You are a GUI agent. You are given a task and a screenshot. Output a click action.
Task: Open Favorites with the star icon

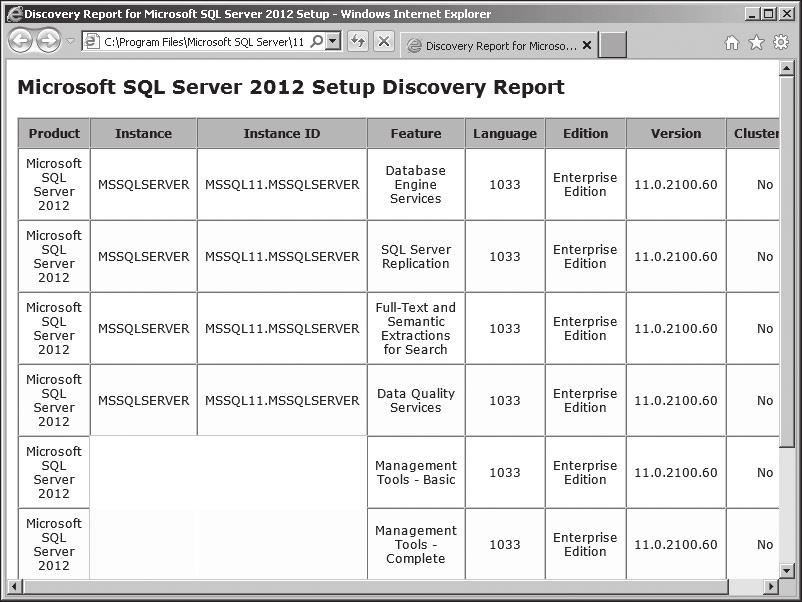tap(756, 42)
